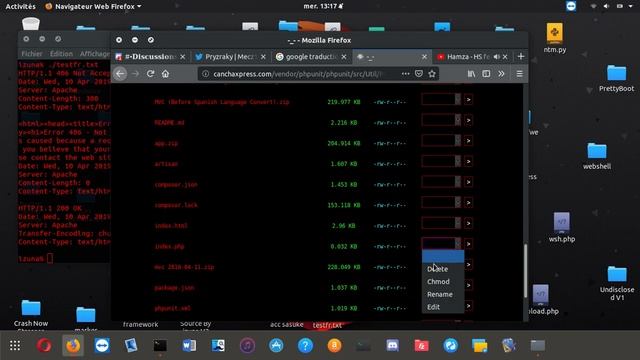640x360 pixels.
Task: Open the artisan file link
Action: click(x=166, y=164)
